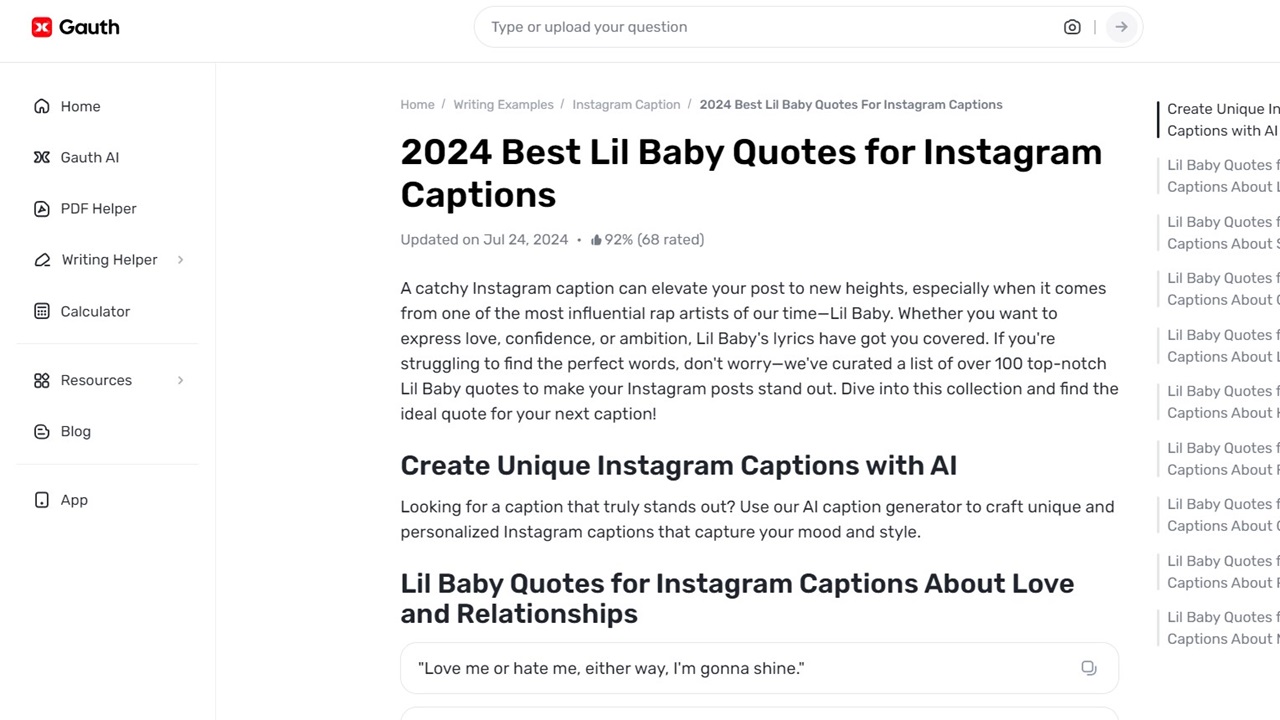Expand the Resources chevron

(x=180, y=380)
